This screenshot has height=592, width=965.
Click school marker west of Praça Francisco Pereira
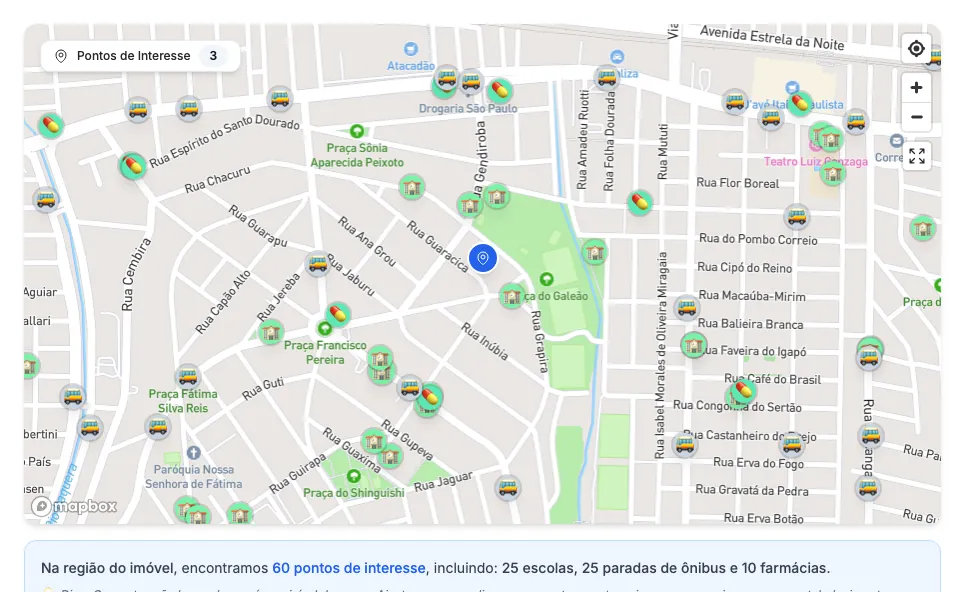[270, 332]
